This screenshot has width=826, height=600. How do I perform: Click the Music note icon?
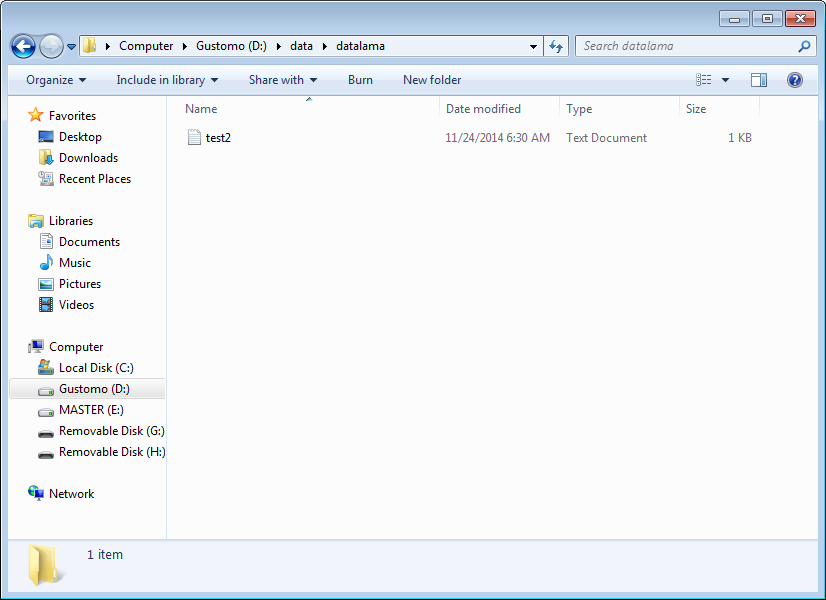(x=46, y=262)
